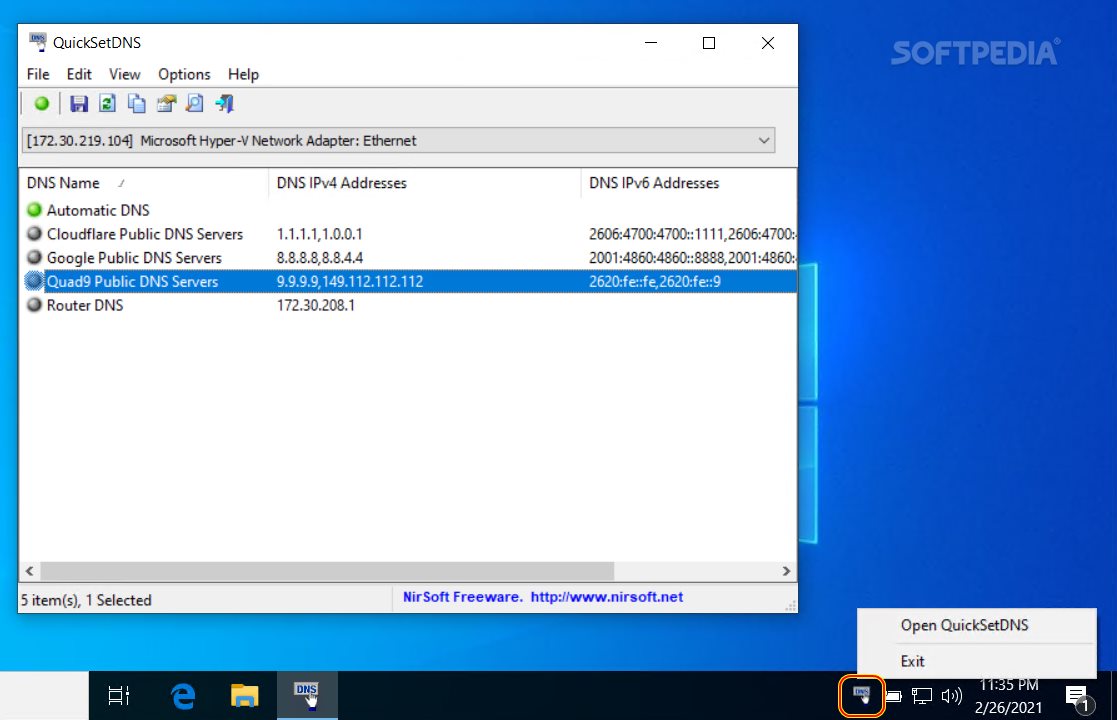Choose Open QuickSetDNS from tray menu
Screen dimensions: 1117x720
pos(965,625)
